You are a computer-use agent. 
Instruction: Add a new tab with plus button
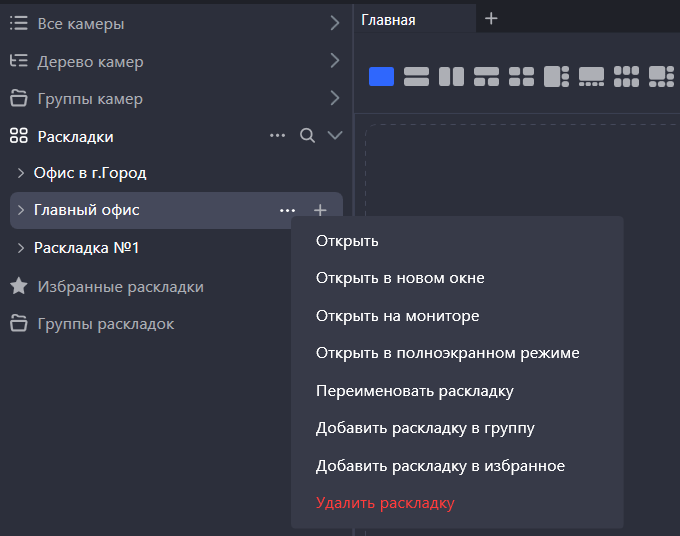click(491, 19)
